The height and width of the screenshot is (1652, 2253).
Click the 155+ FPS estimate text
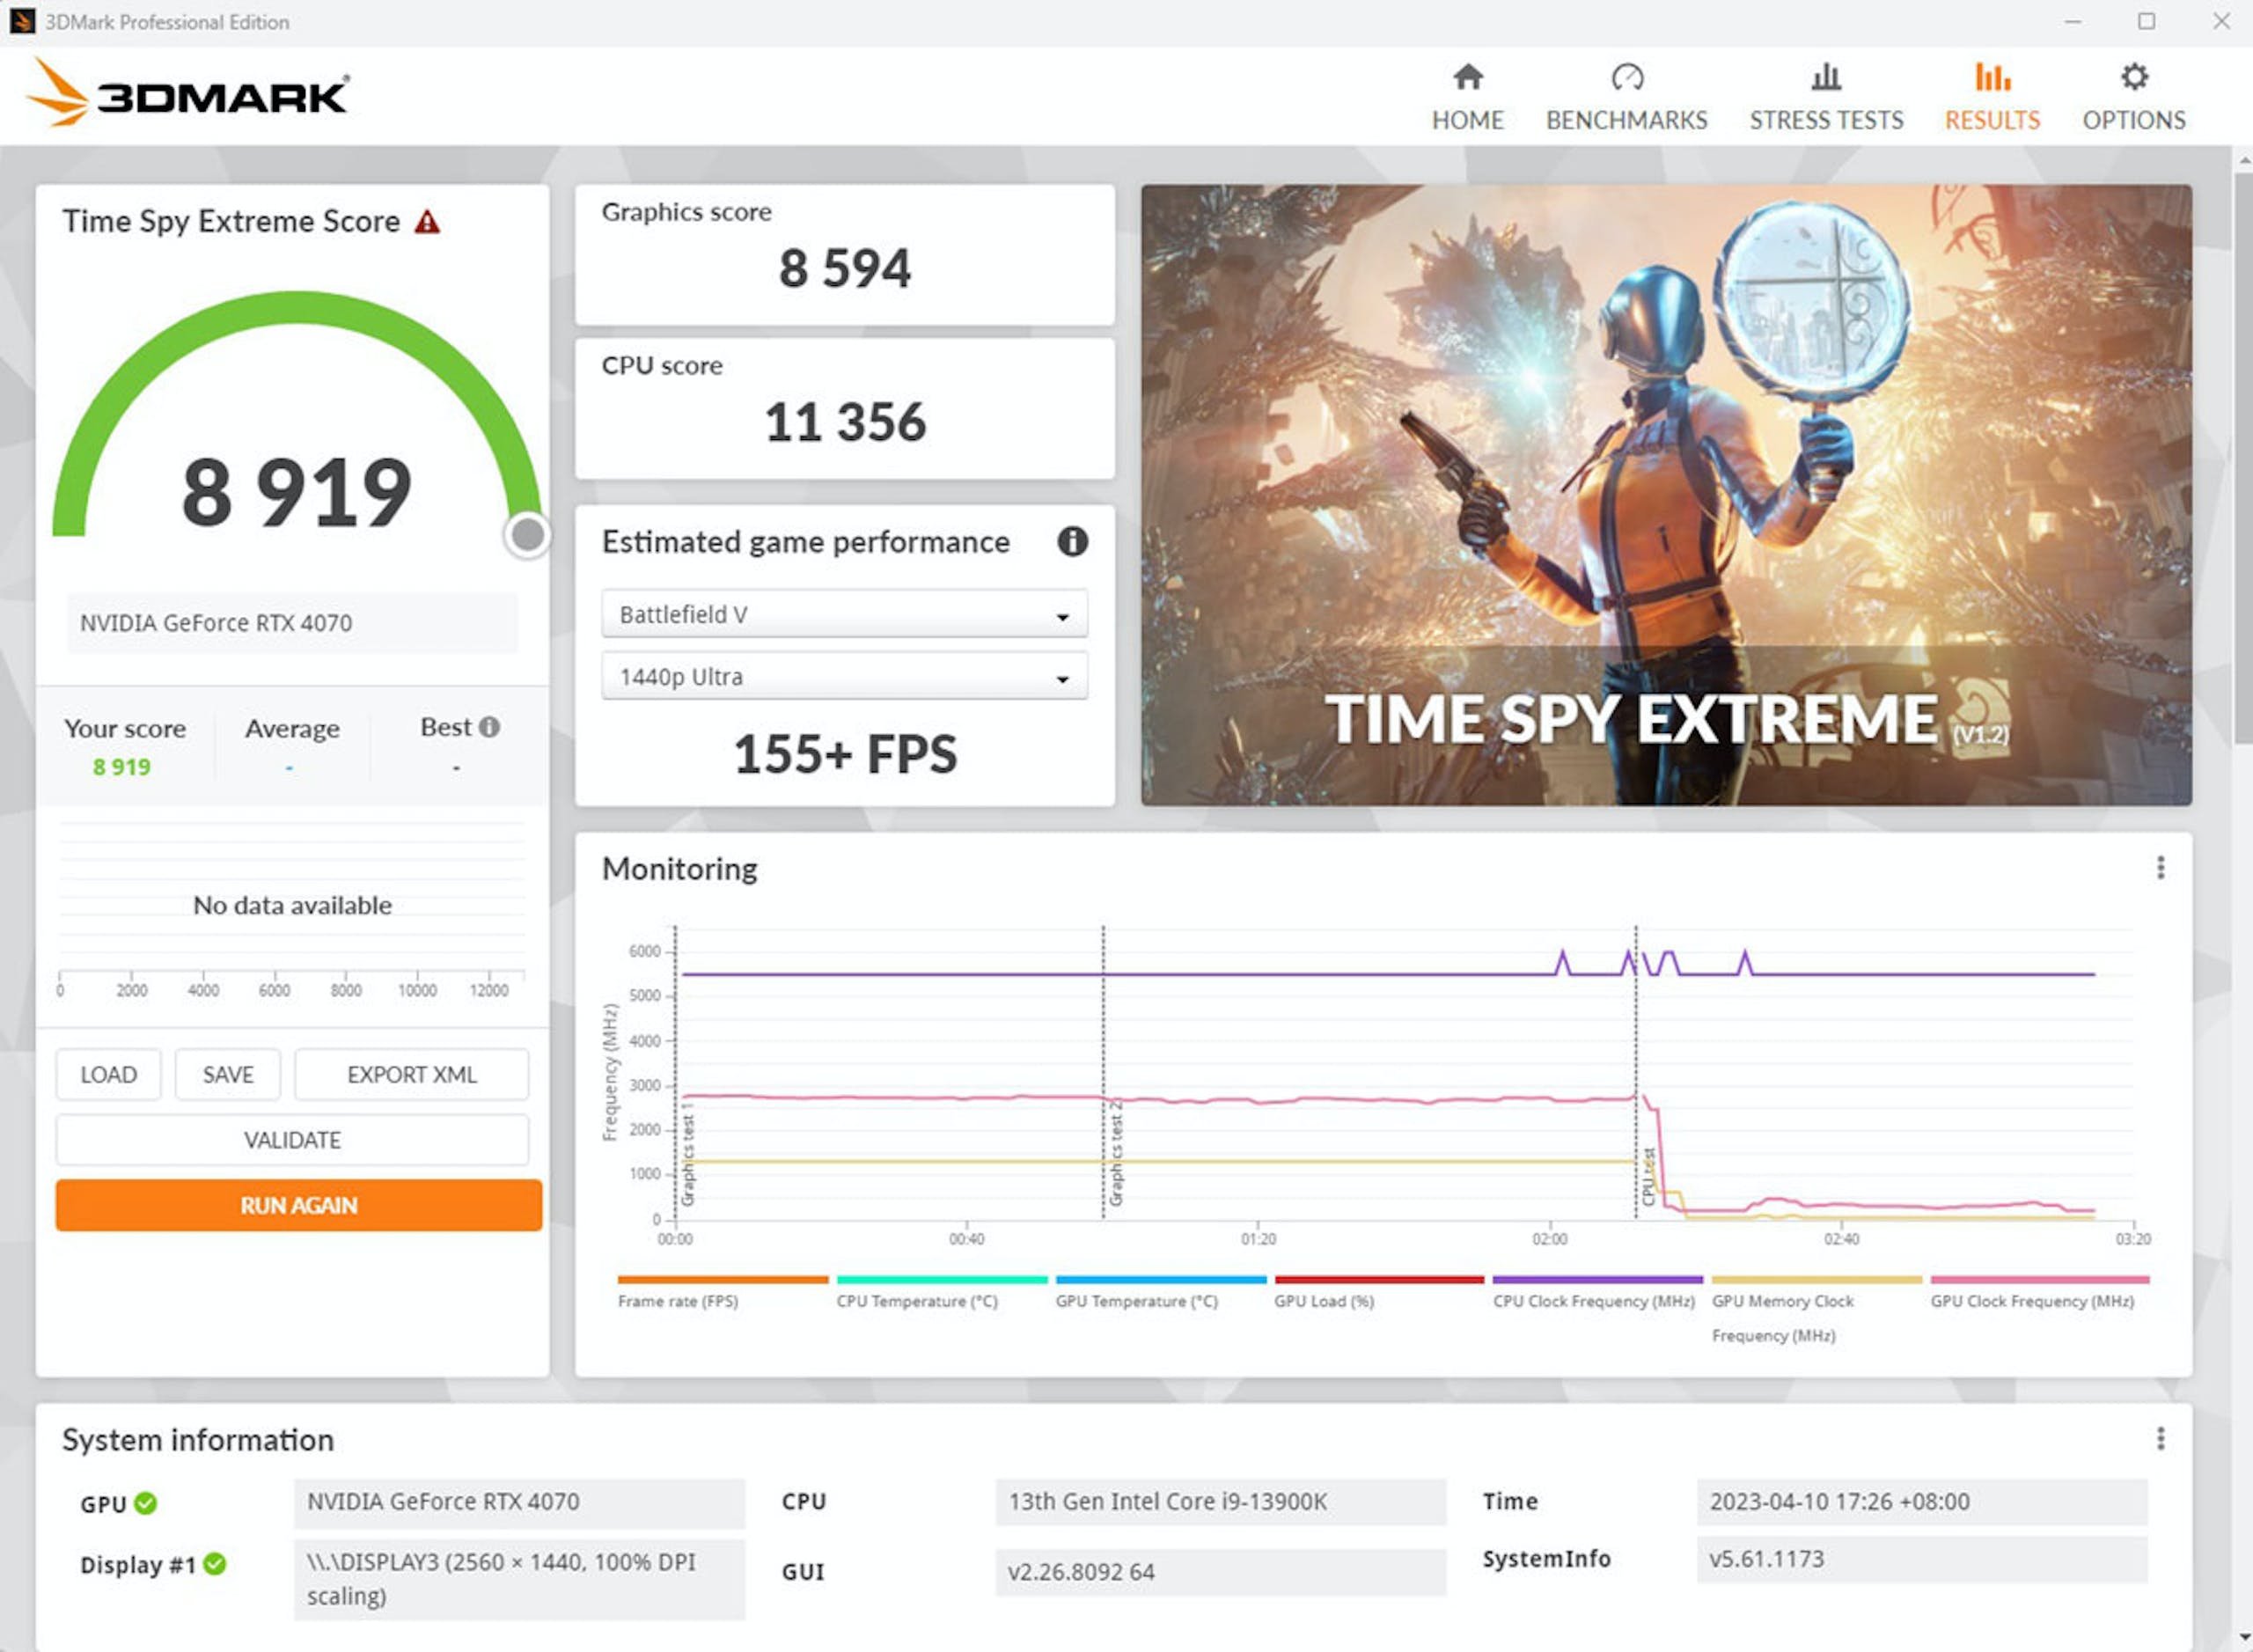coord(844,753)
